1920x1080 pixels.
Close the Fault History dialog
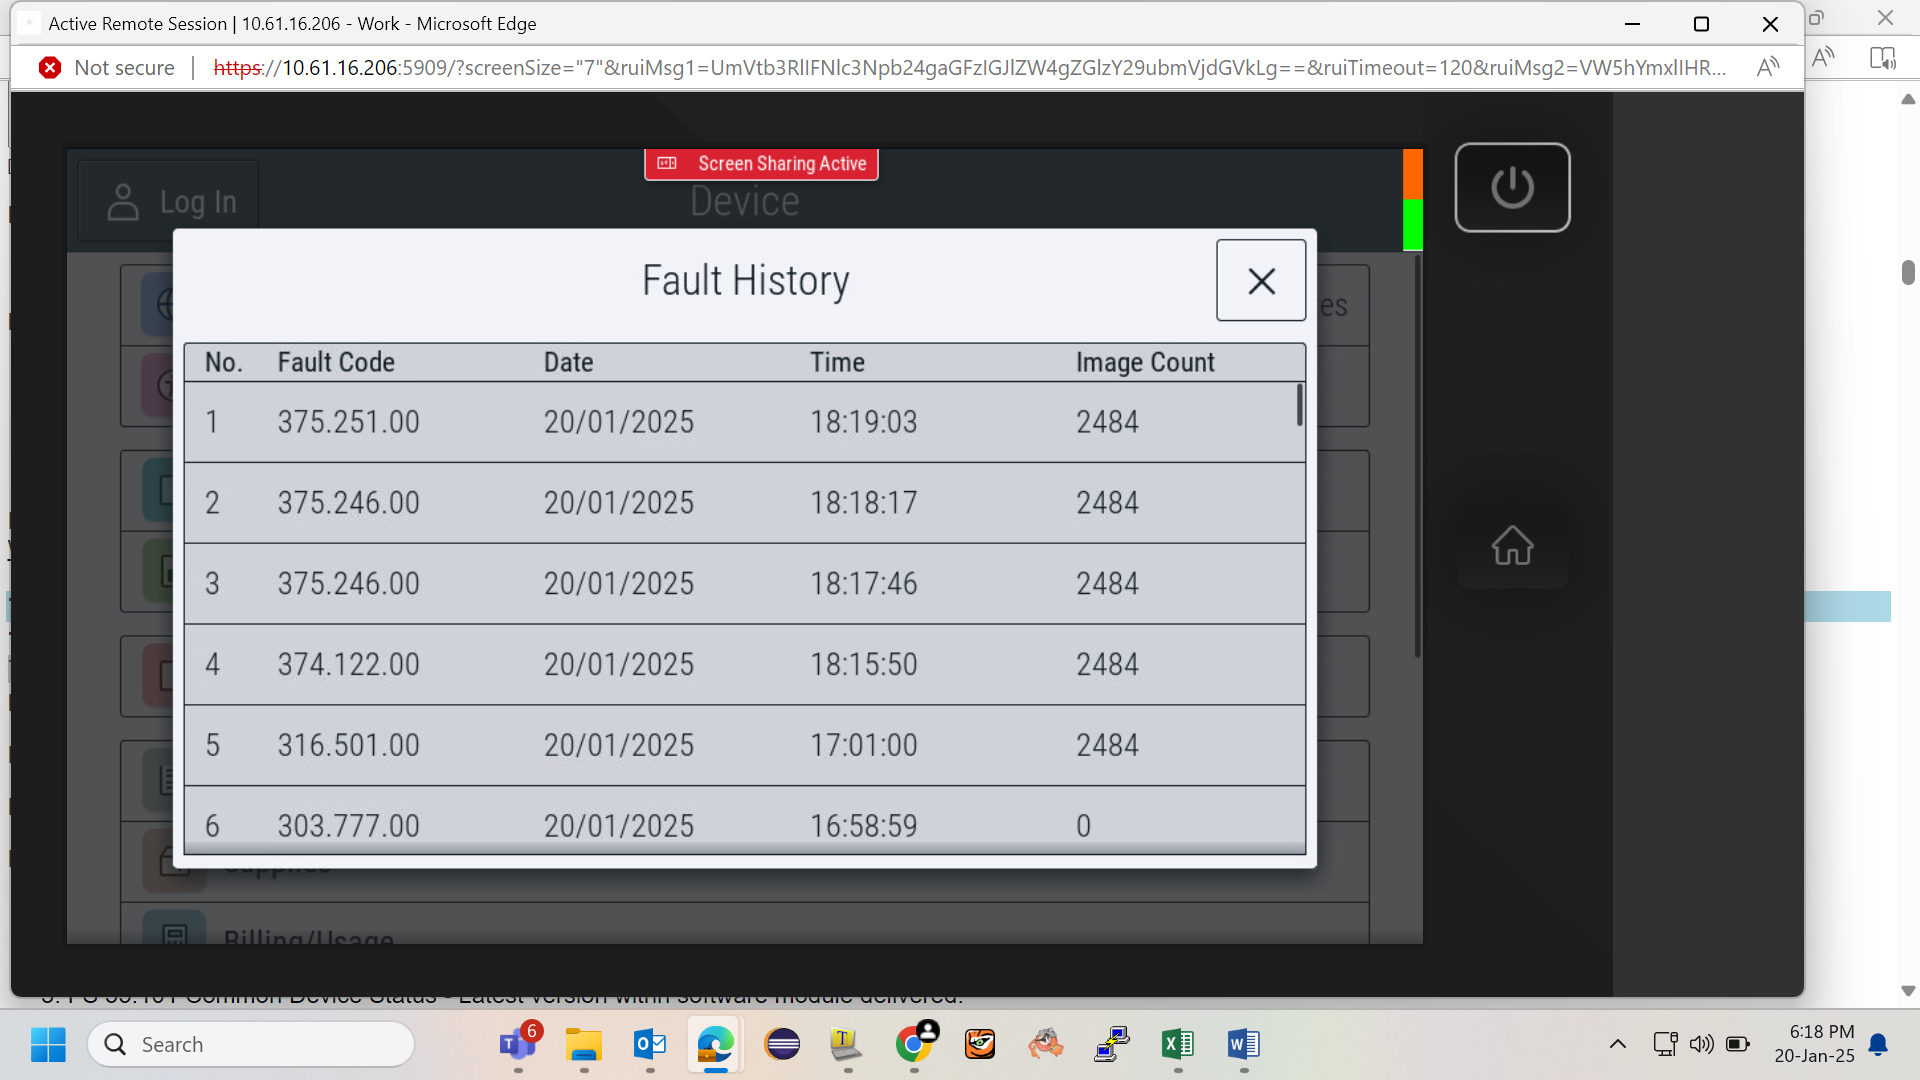[x=1261, y=281]
